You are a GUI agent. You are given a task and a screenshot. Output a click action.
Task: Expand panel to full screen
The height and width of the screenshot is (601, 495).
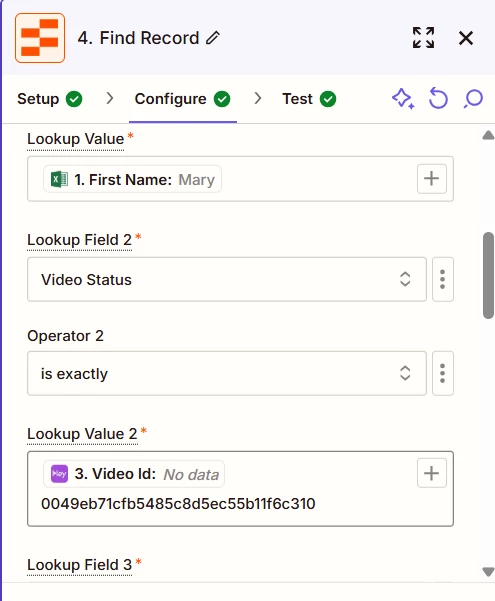tap(423, 38)
